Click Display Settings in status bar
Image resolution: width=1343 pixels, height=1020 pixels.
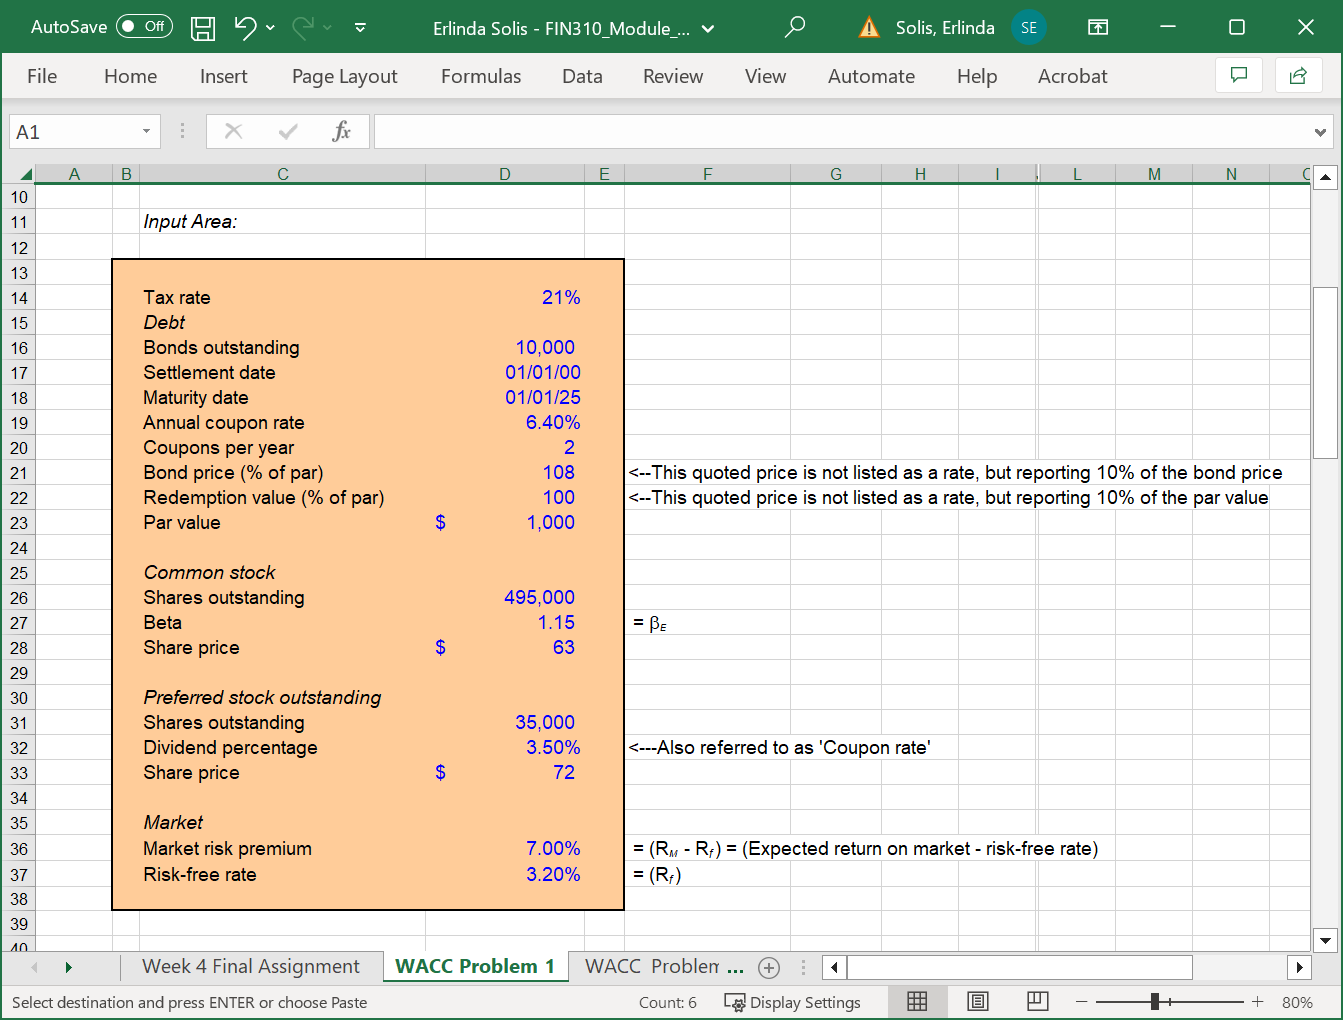[x=792, y=1002]
